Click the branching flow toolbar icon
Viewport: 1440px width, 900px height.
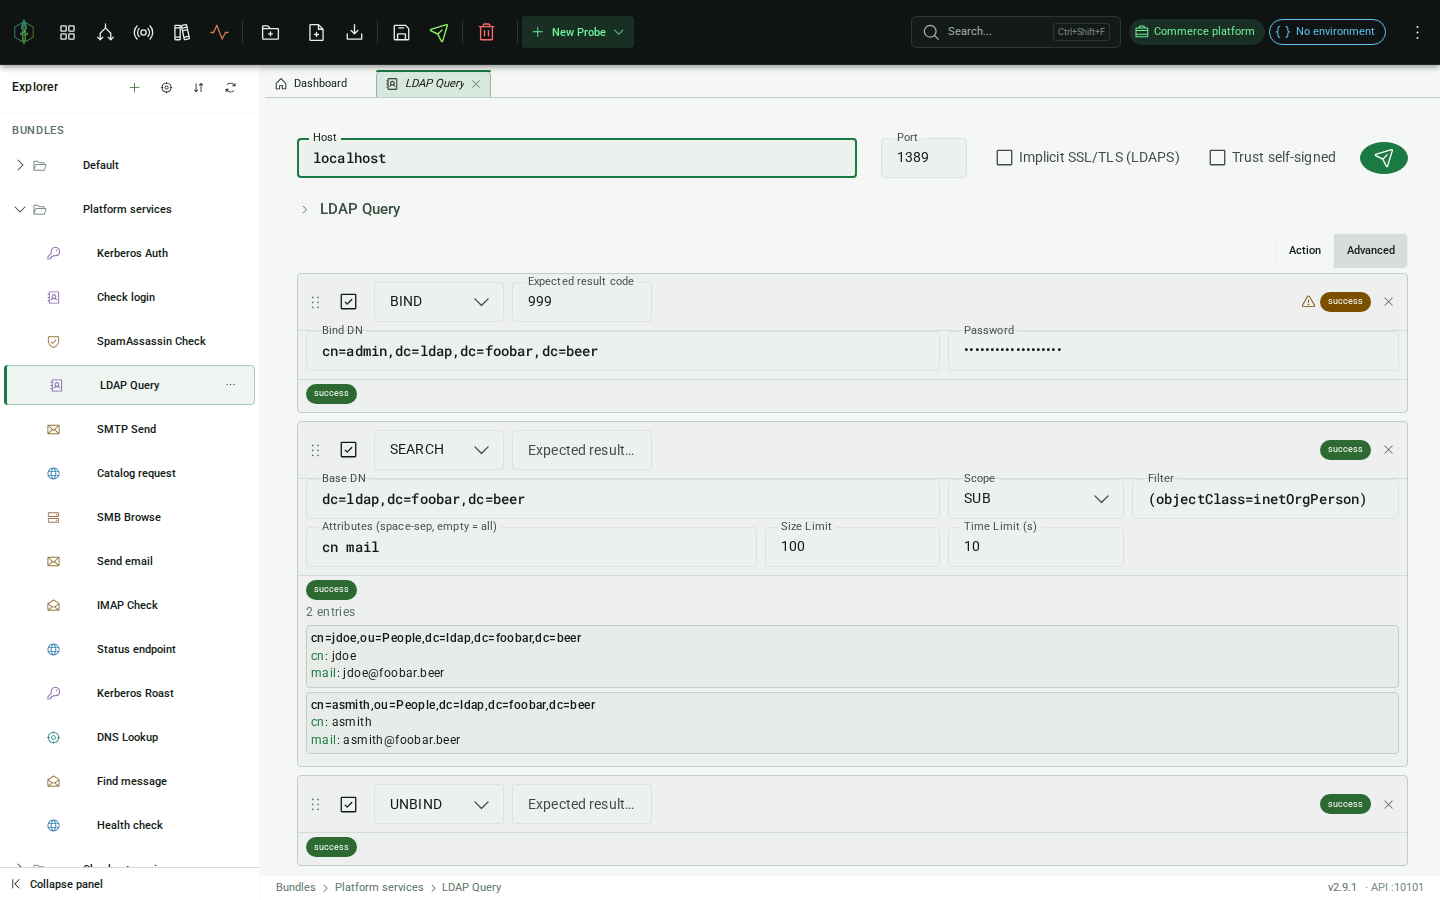(105, 32)
